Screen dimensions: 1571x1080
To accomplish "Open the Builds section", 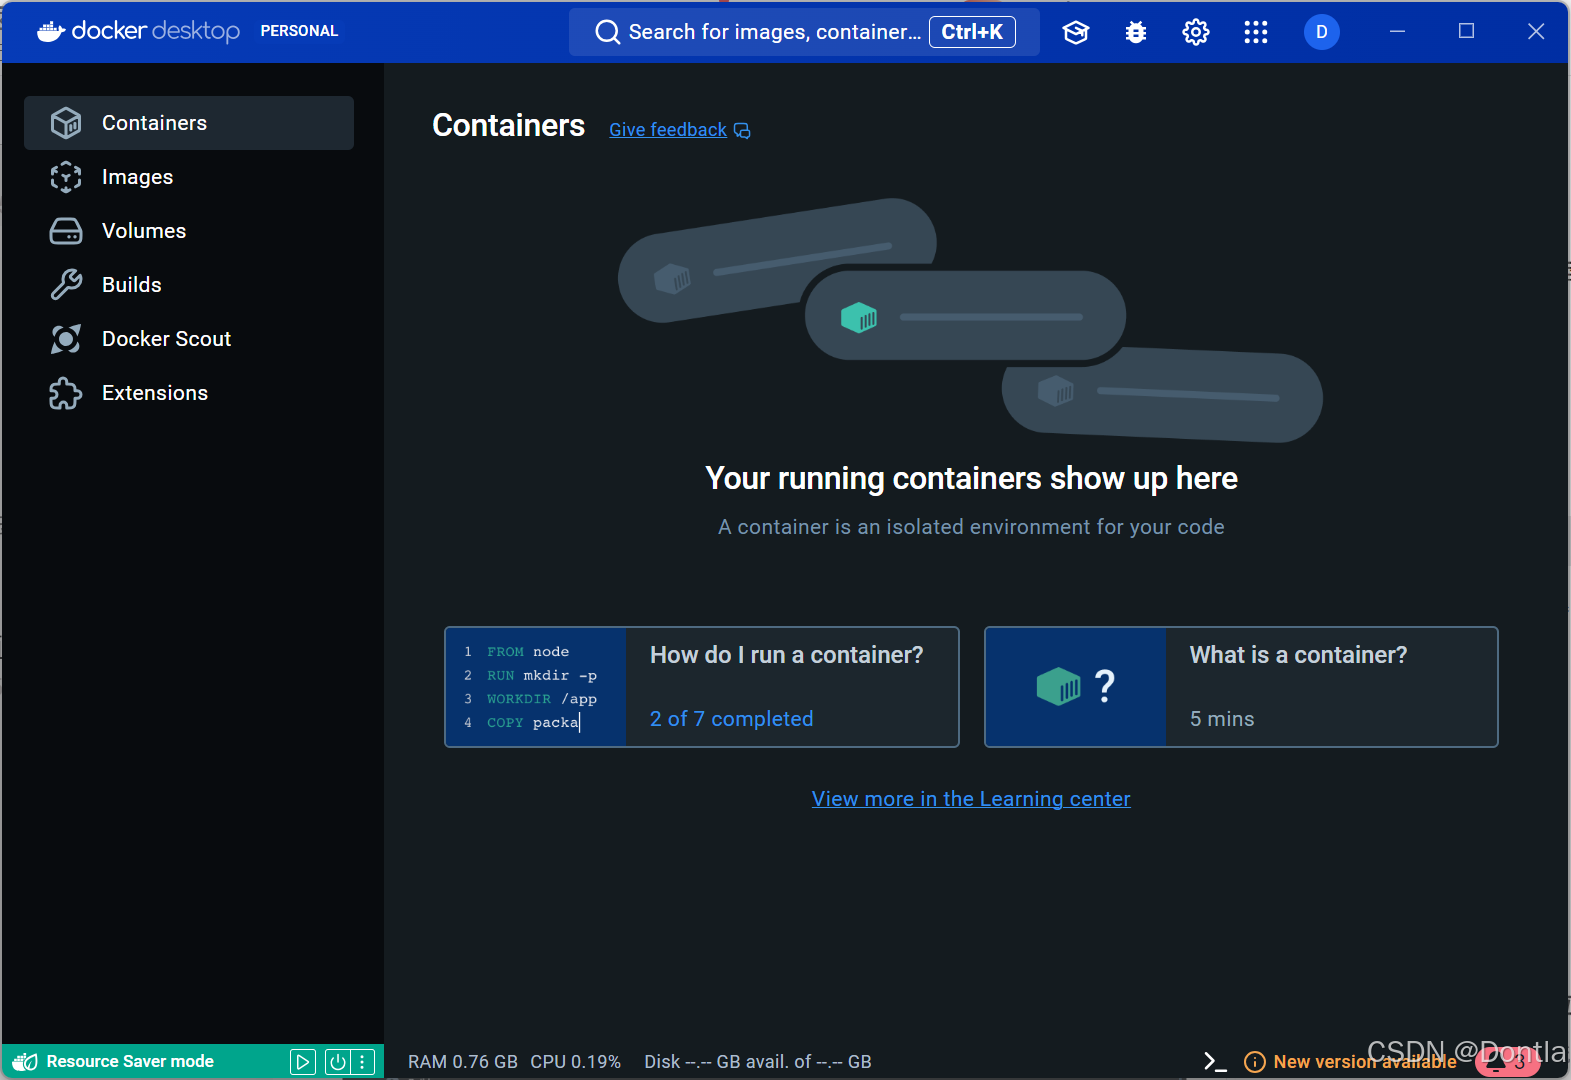I will (x=189, y=285).
